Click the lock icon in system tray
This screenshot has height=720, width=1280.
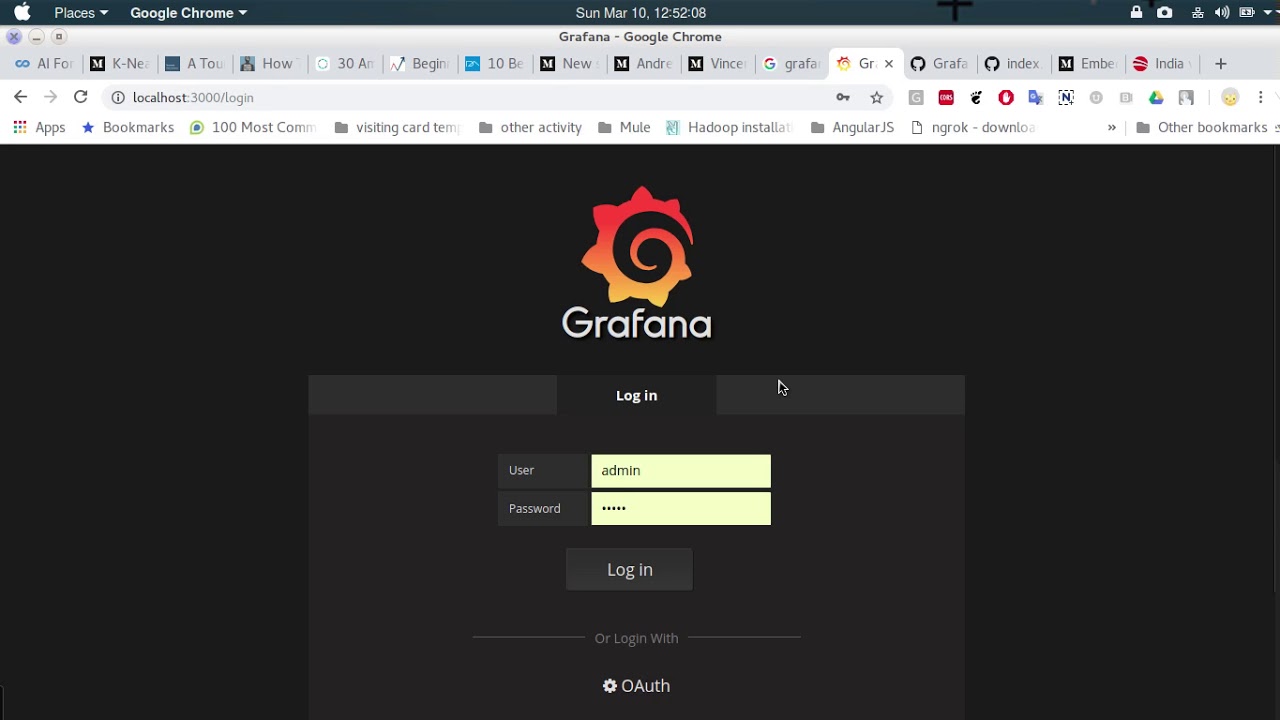pyautogui.click(x=1136, y=12)
